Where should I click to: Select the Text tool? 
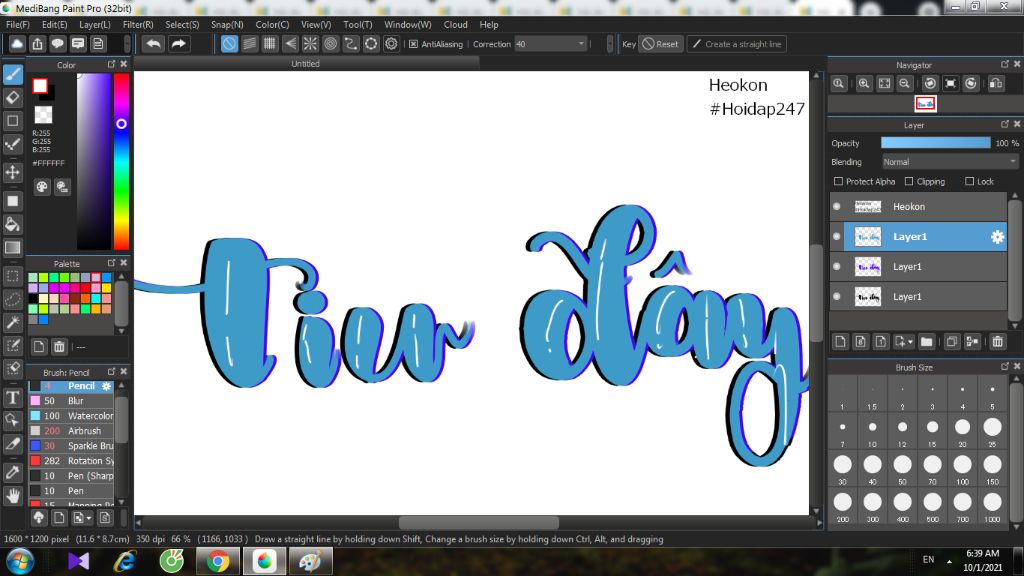12,397
